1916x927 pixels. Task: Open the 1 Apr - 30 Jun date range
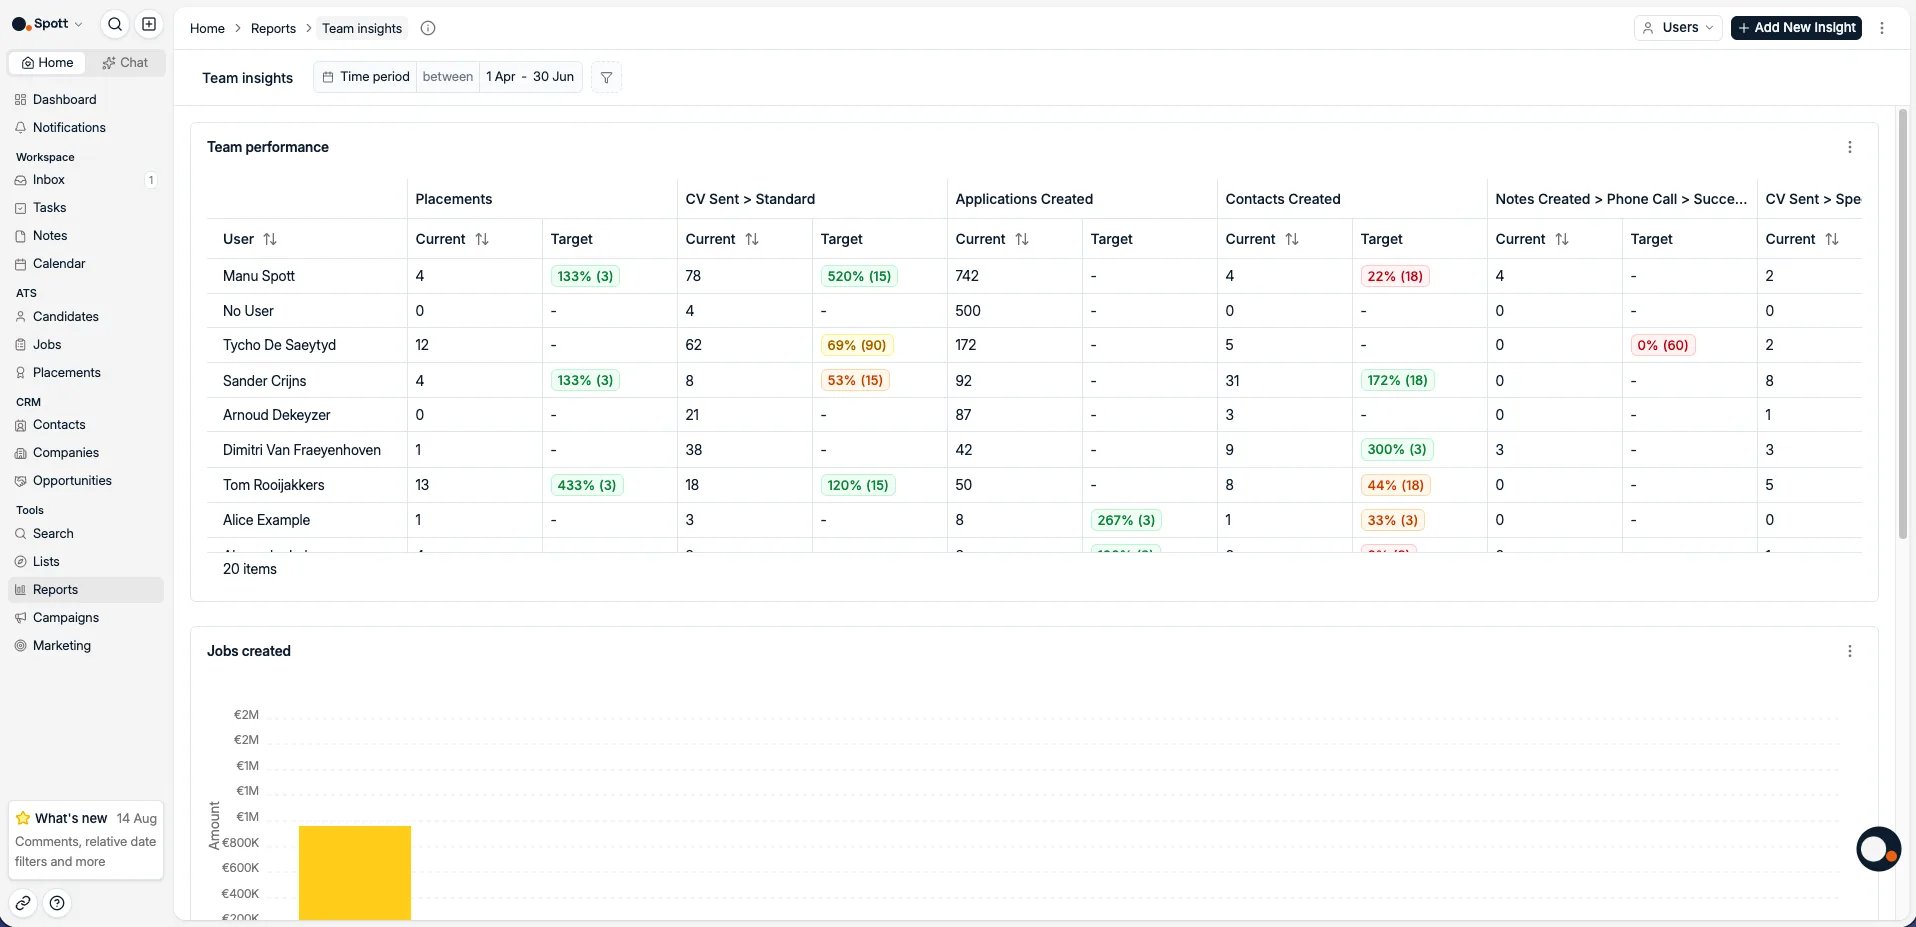point(530,77)
